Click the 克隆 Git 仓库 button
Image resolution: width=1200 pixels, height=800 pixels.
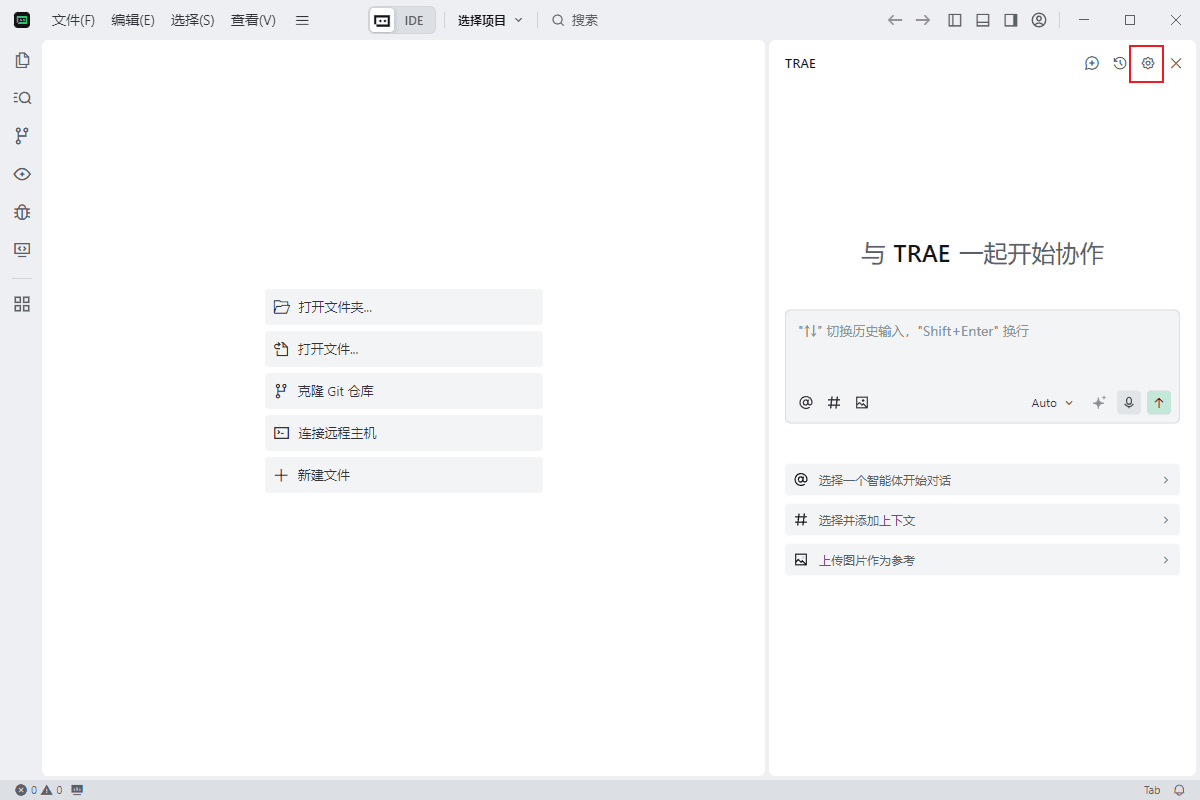pos(403,391)
